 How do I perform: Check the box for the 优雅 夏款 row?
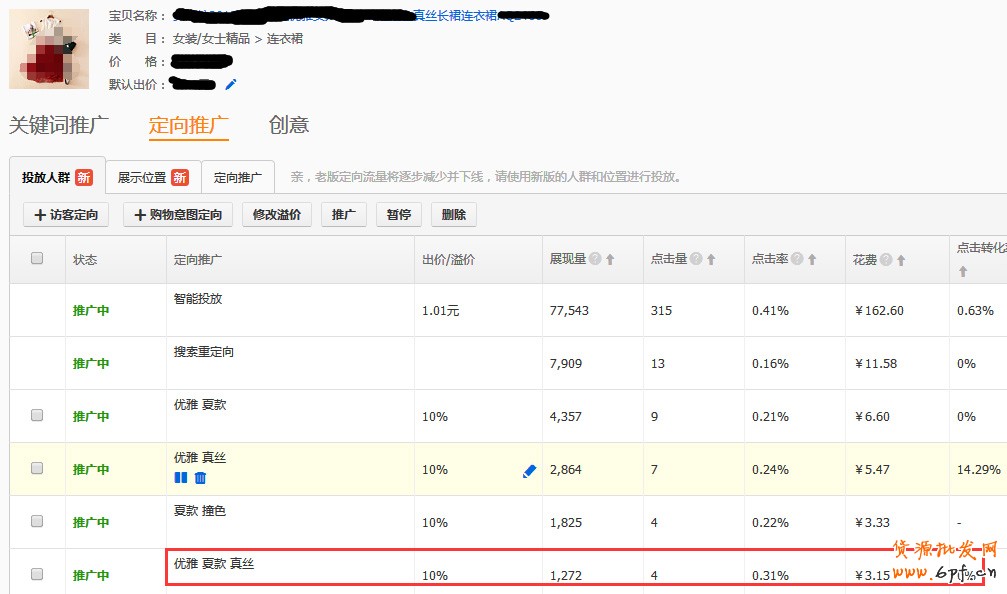(x=37, y=415)
